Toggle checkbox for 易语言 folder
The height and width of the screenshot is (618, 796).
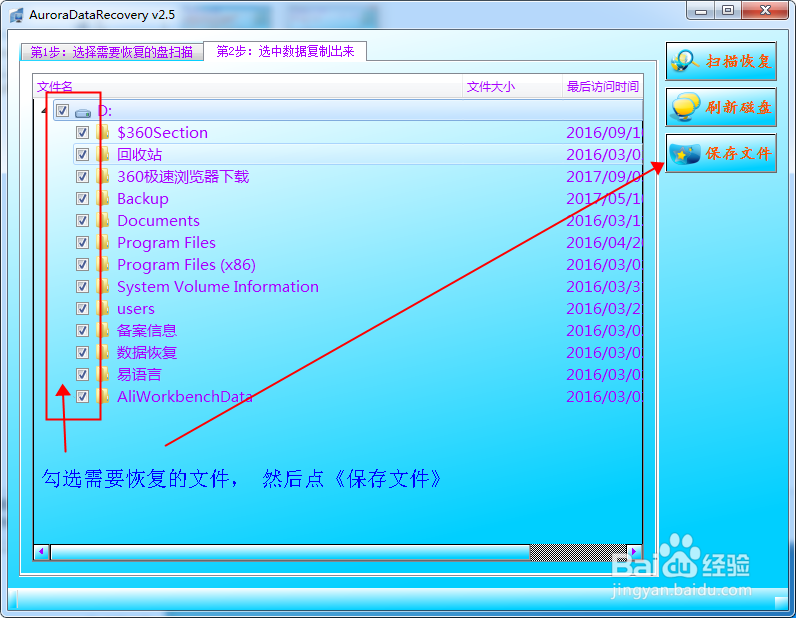pyautogui.click(x=82, y=374)
